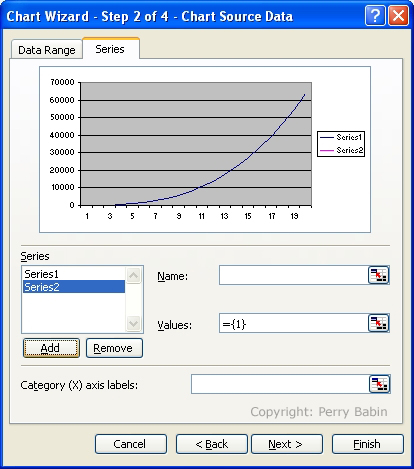414x469 pixels.
Task: Select the Series tab
Action: [110, 49]
